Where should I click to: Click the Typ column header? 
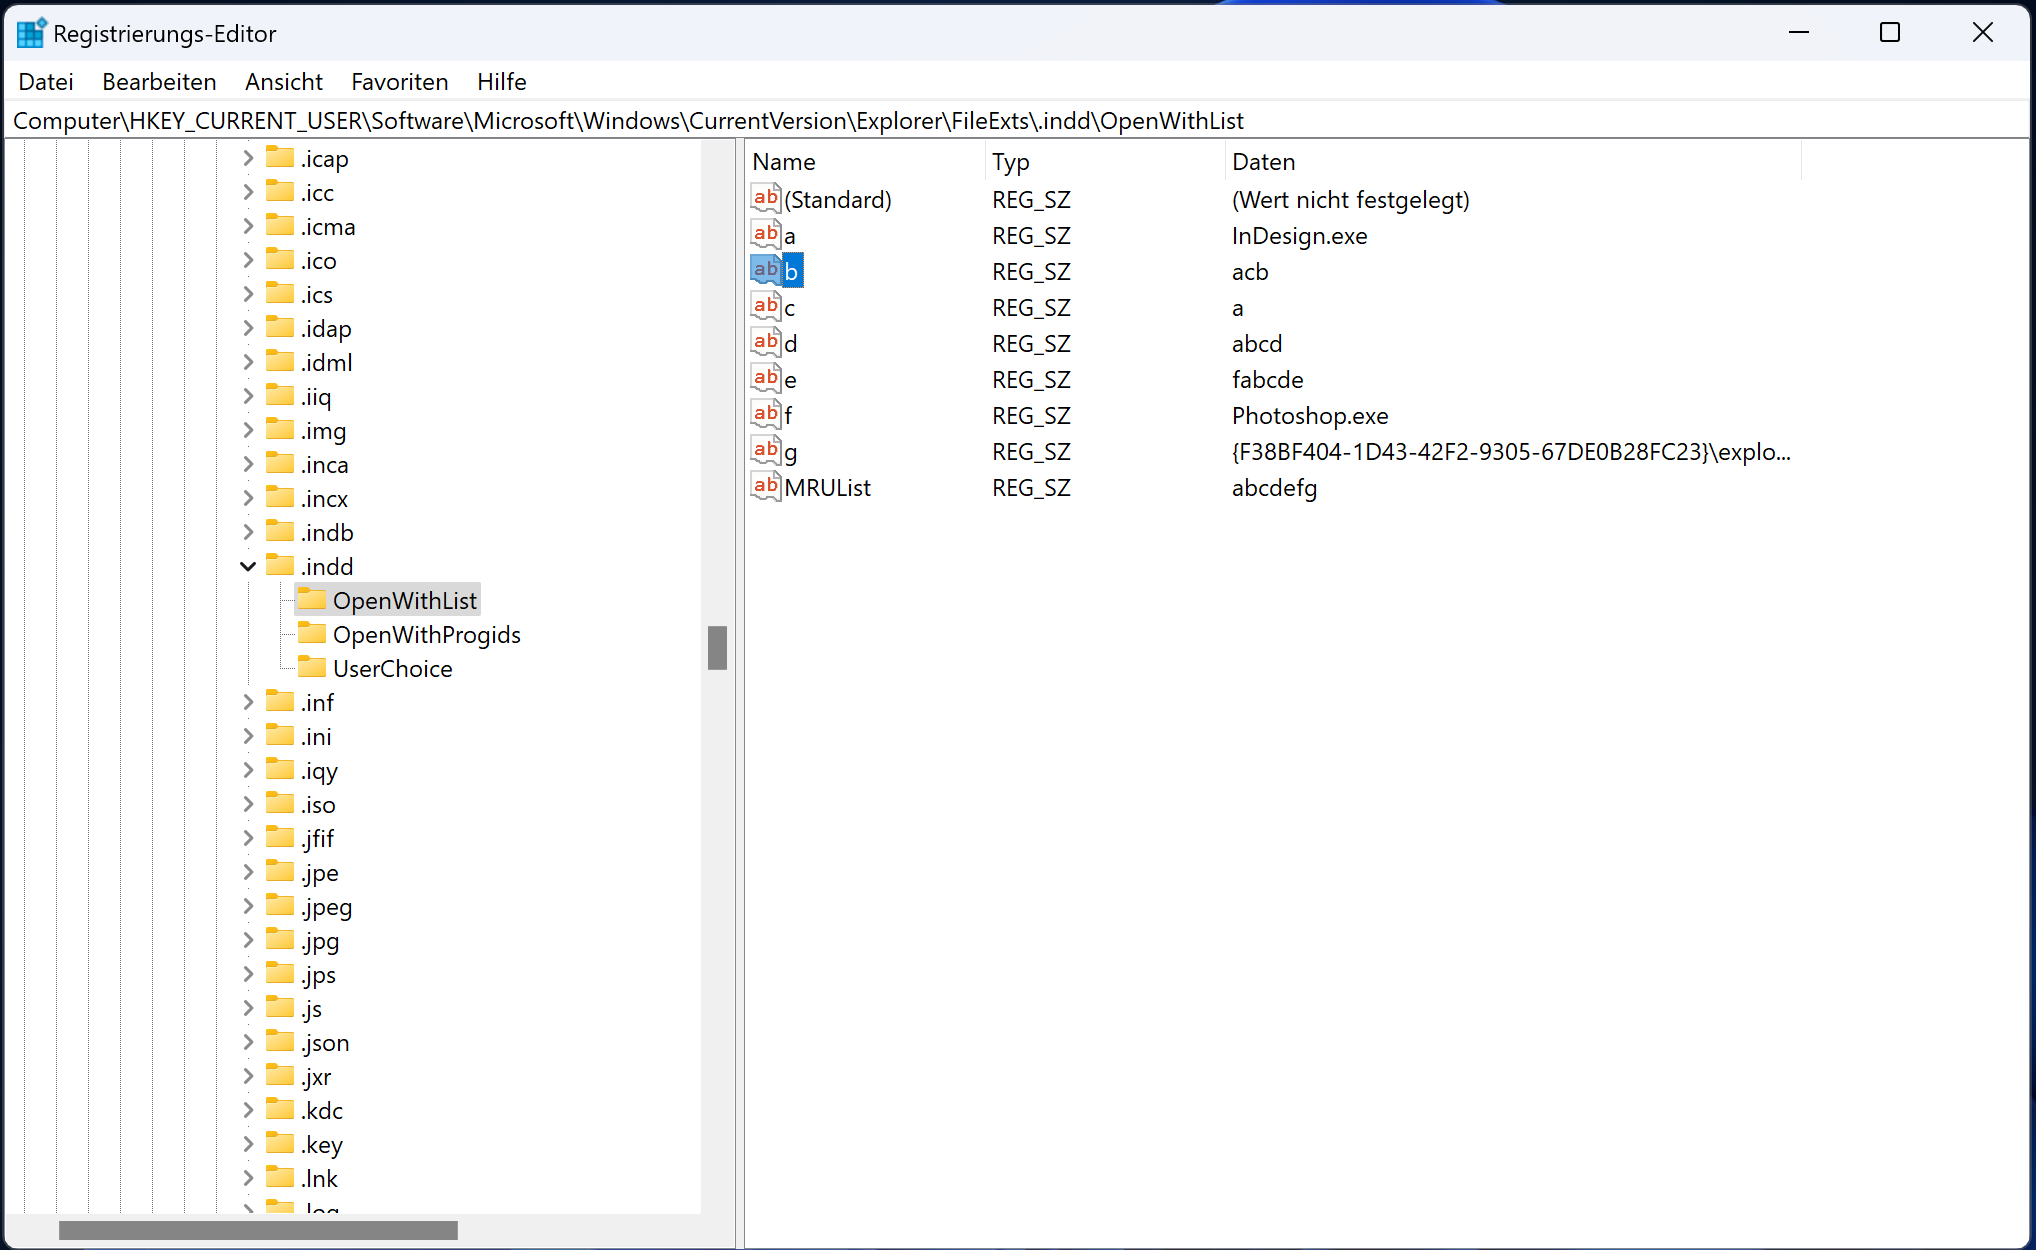(x=1010, y=161)
